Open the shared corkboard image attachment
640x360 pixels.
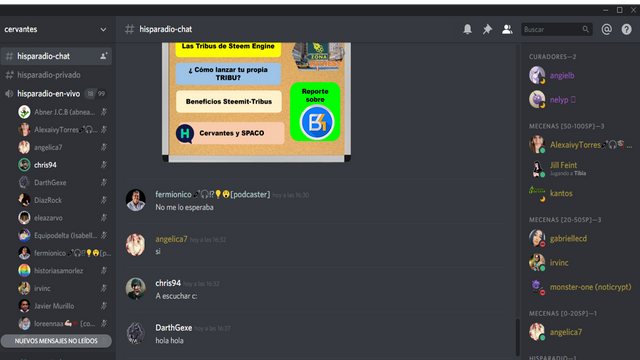pos(256,102)
